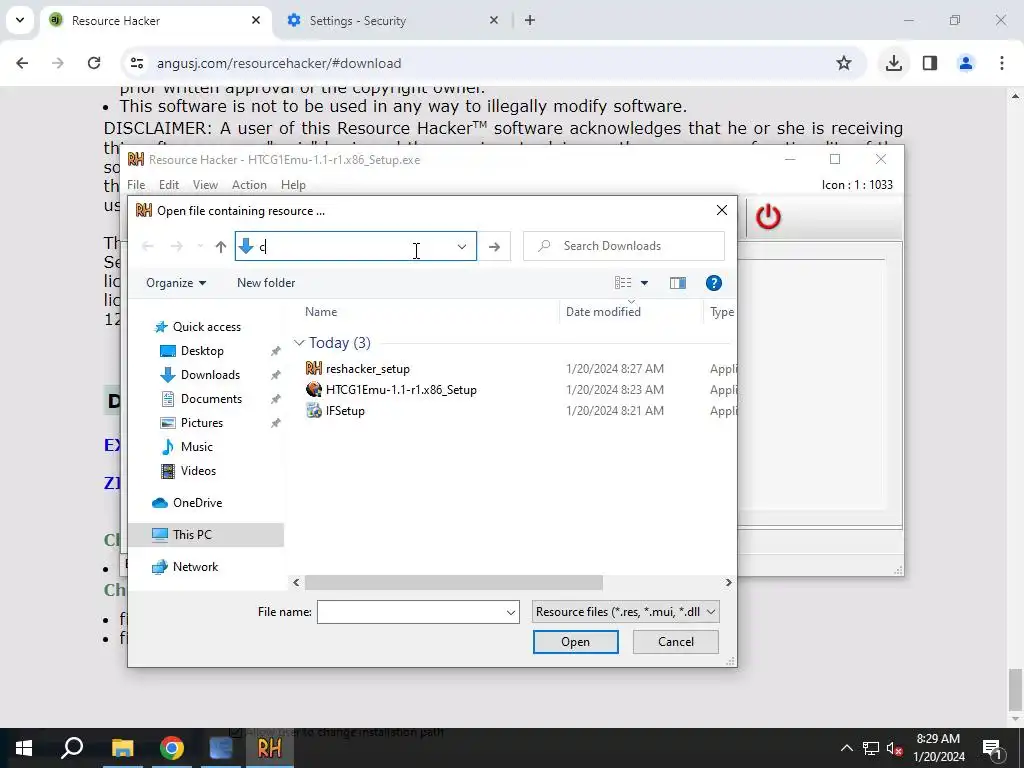Click the horizontal scrollbar in file list
This screenshot has height=768, width=1024.
[454, 583]
